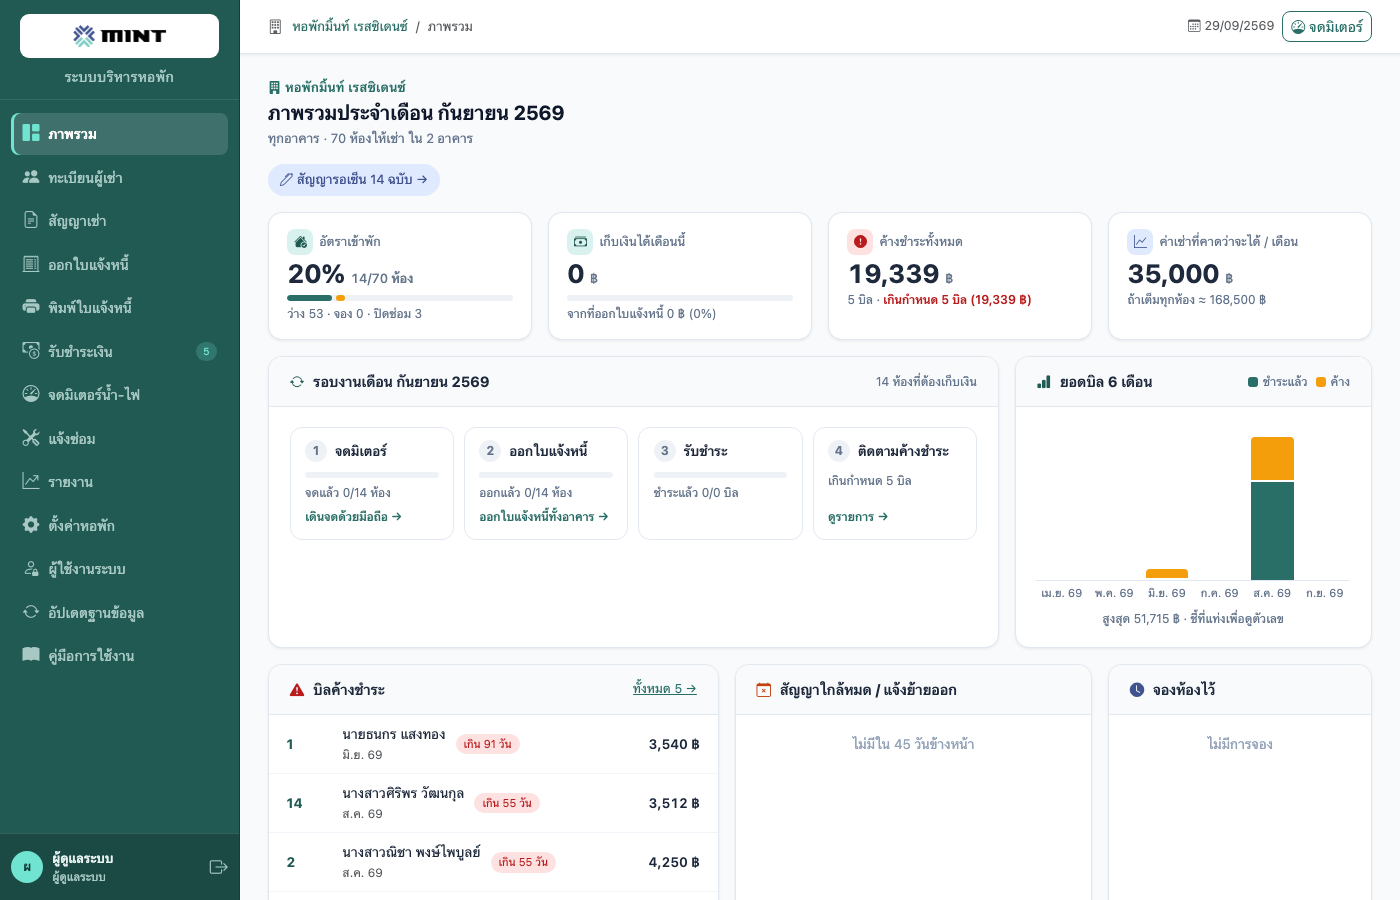Open จดมิเตอร์น้ำ-ไฟ meter reading page
This screenshot has height=900, width=1400.
point(120,395)
